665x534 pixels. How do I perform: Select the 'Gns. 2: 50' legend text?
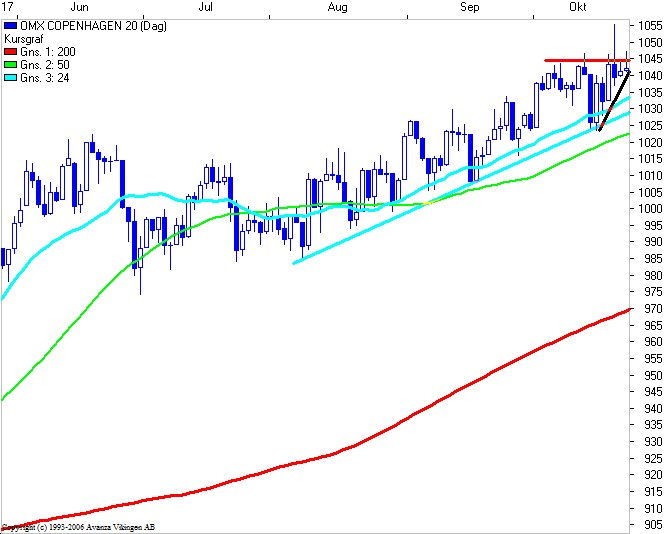pos(43,64)
